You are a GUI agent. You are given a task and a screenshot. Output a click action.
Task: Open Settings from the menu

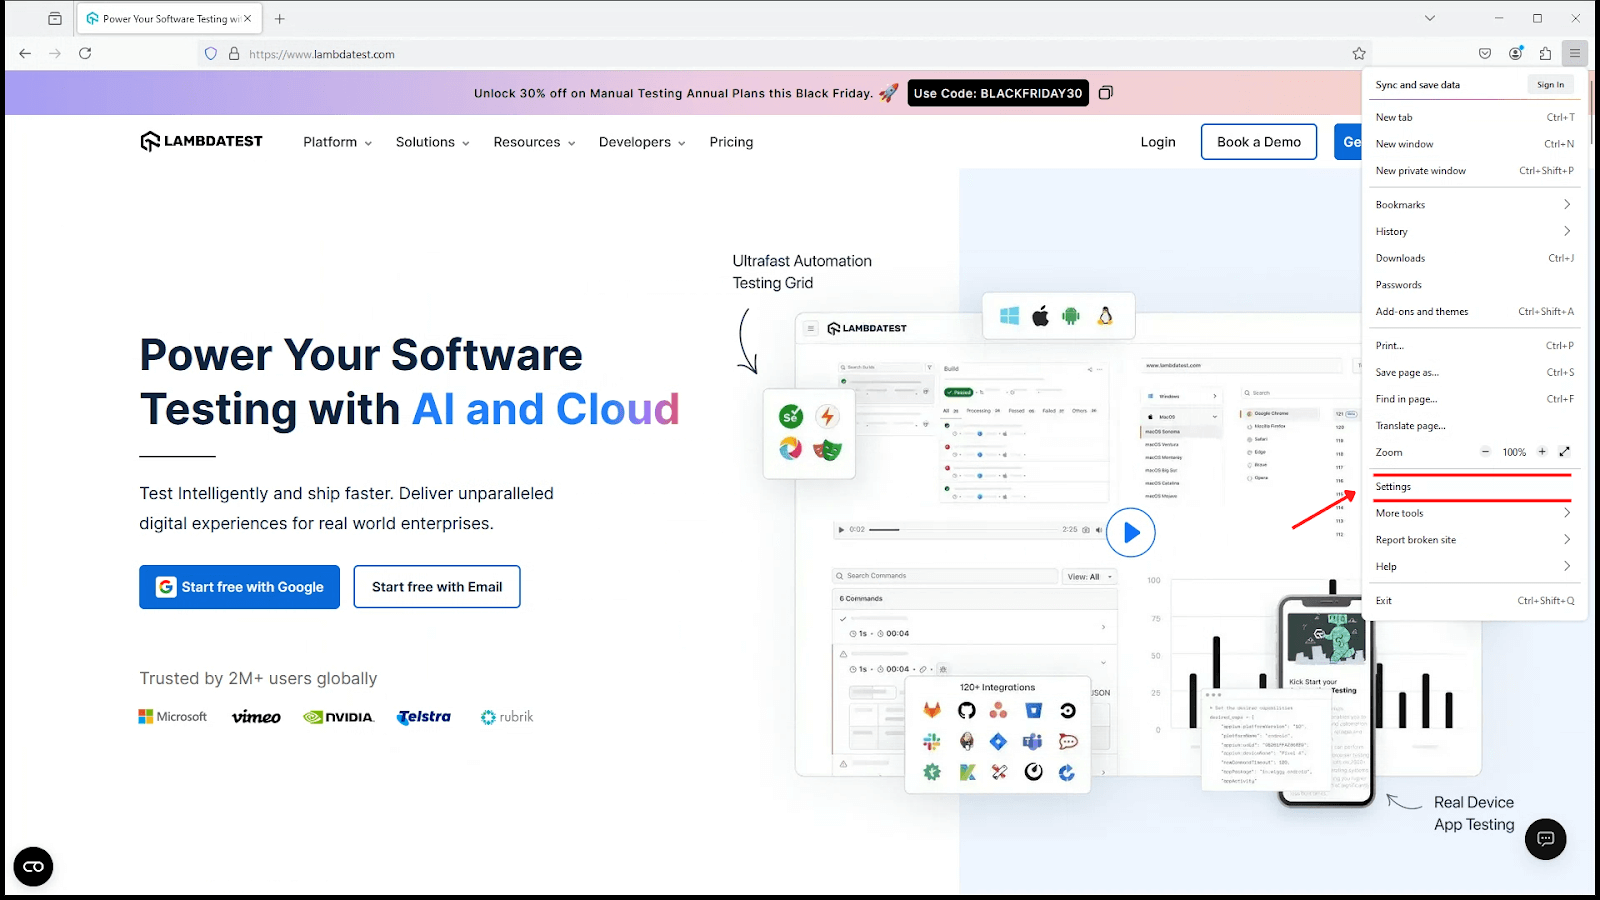coord(1474,487)
